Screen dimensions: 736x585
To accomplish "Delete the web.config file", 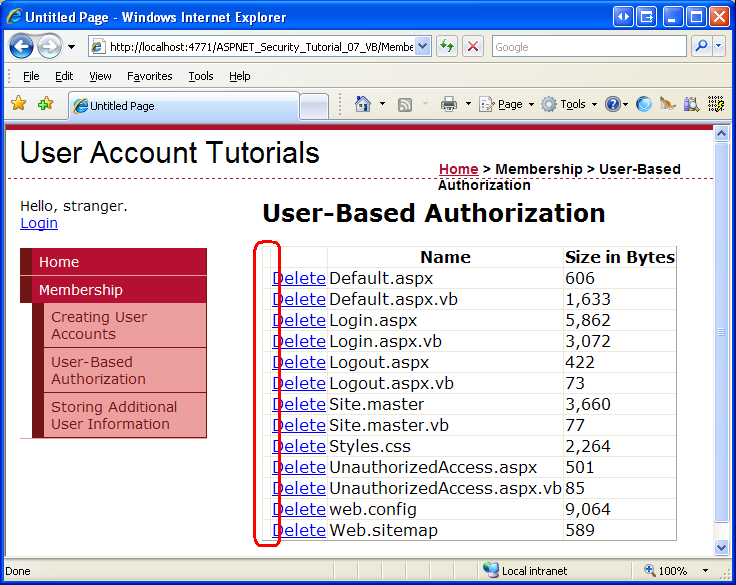I will tap(299, 509).
